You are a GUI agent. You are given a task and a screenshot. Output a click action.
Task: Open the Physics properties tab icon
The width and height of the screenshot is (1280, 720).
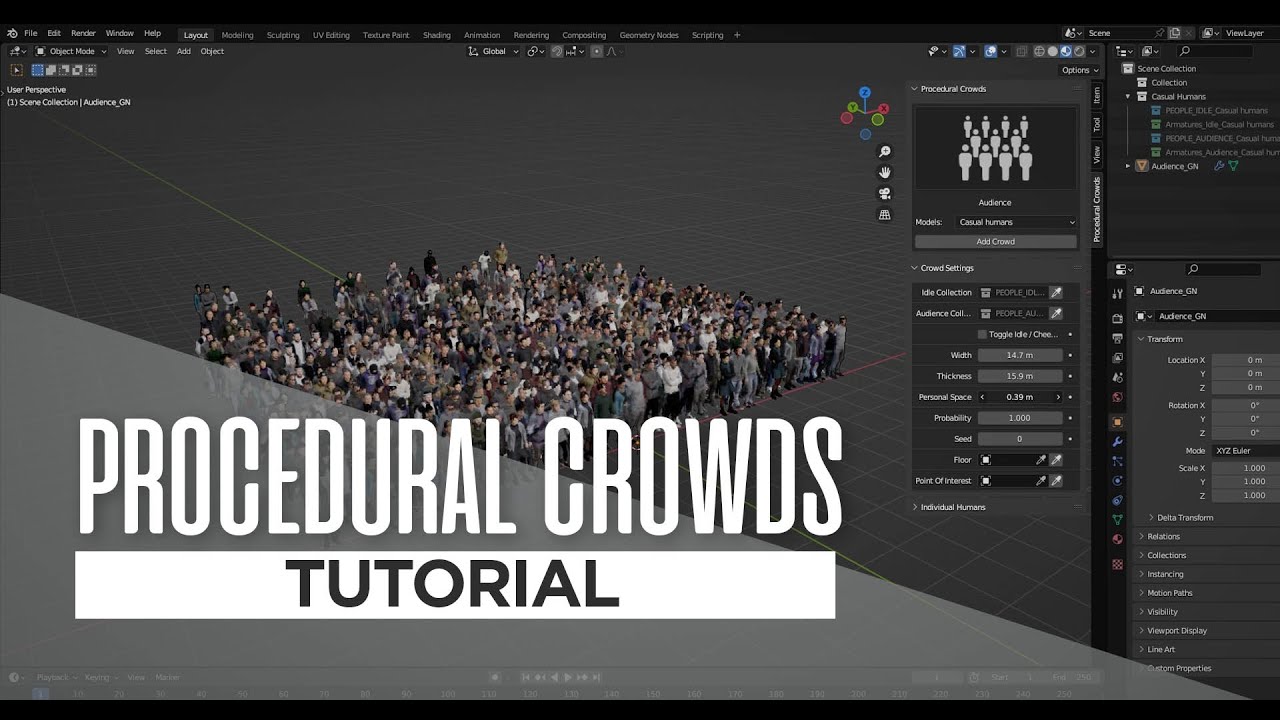pos(1118,481)
